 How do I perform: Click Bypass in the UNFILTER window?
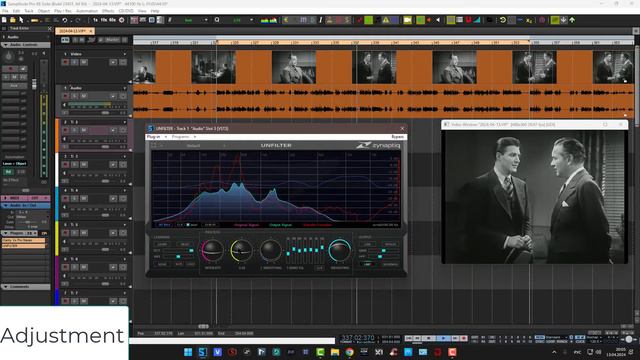tap(398, 137)
